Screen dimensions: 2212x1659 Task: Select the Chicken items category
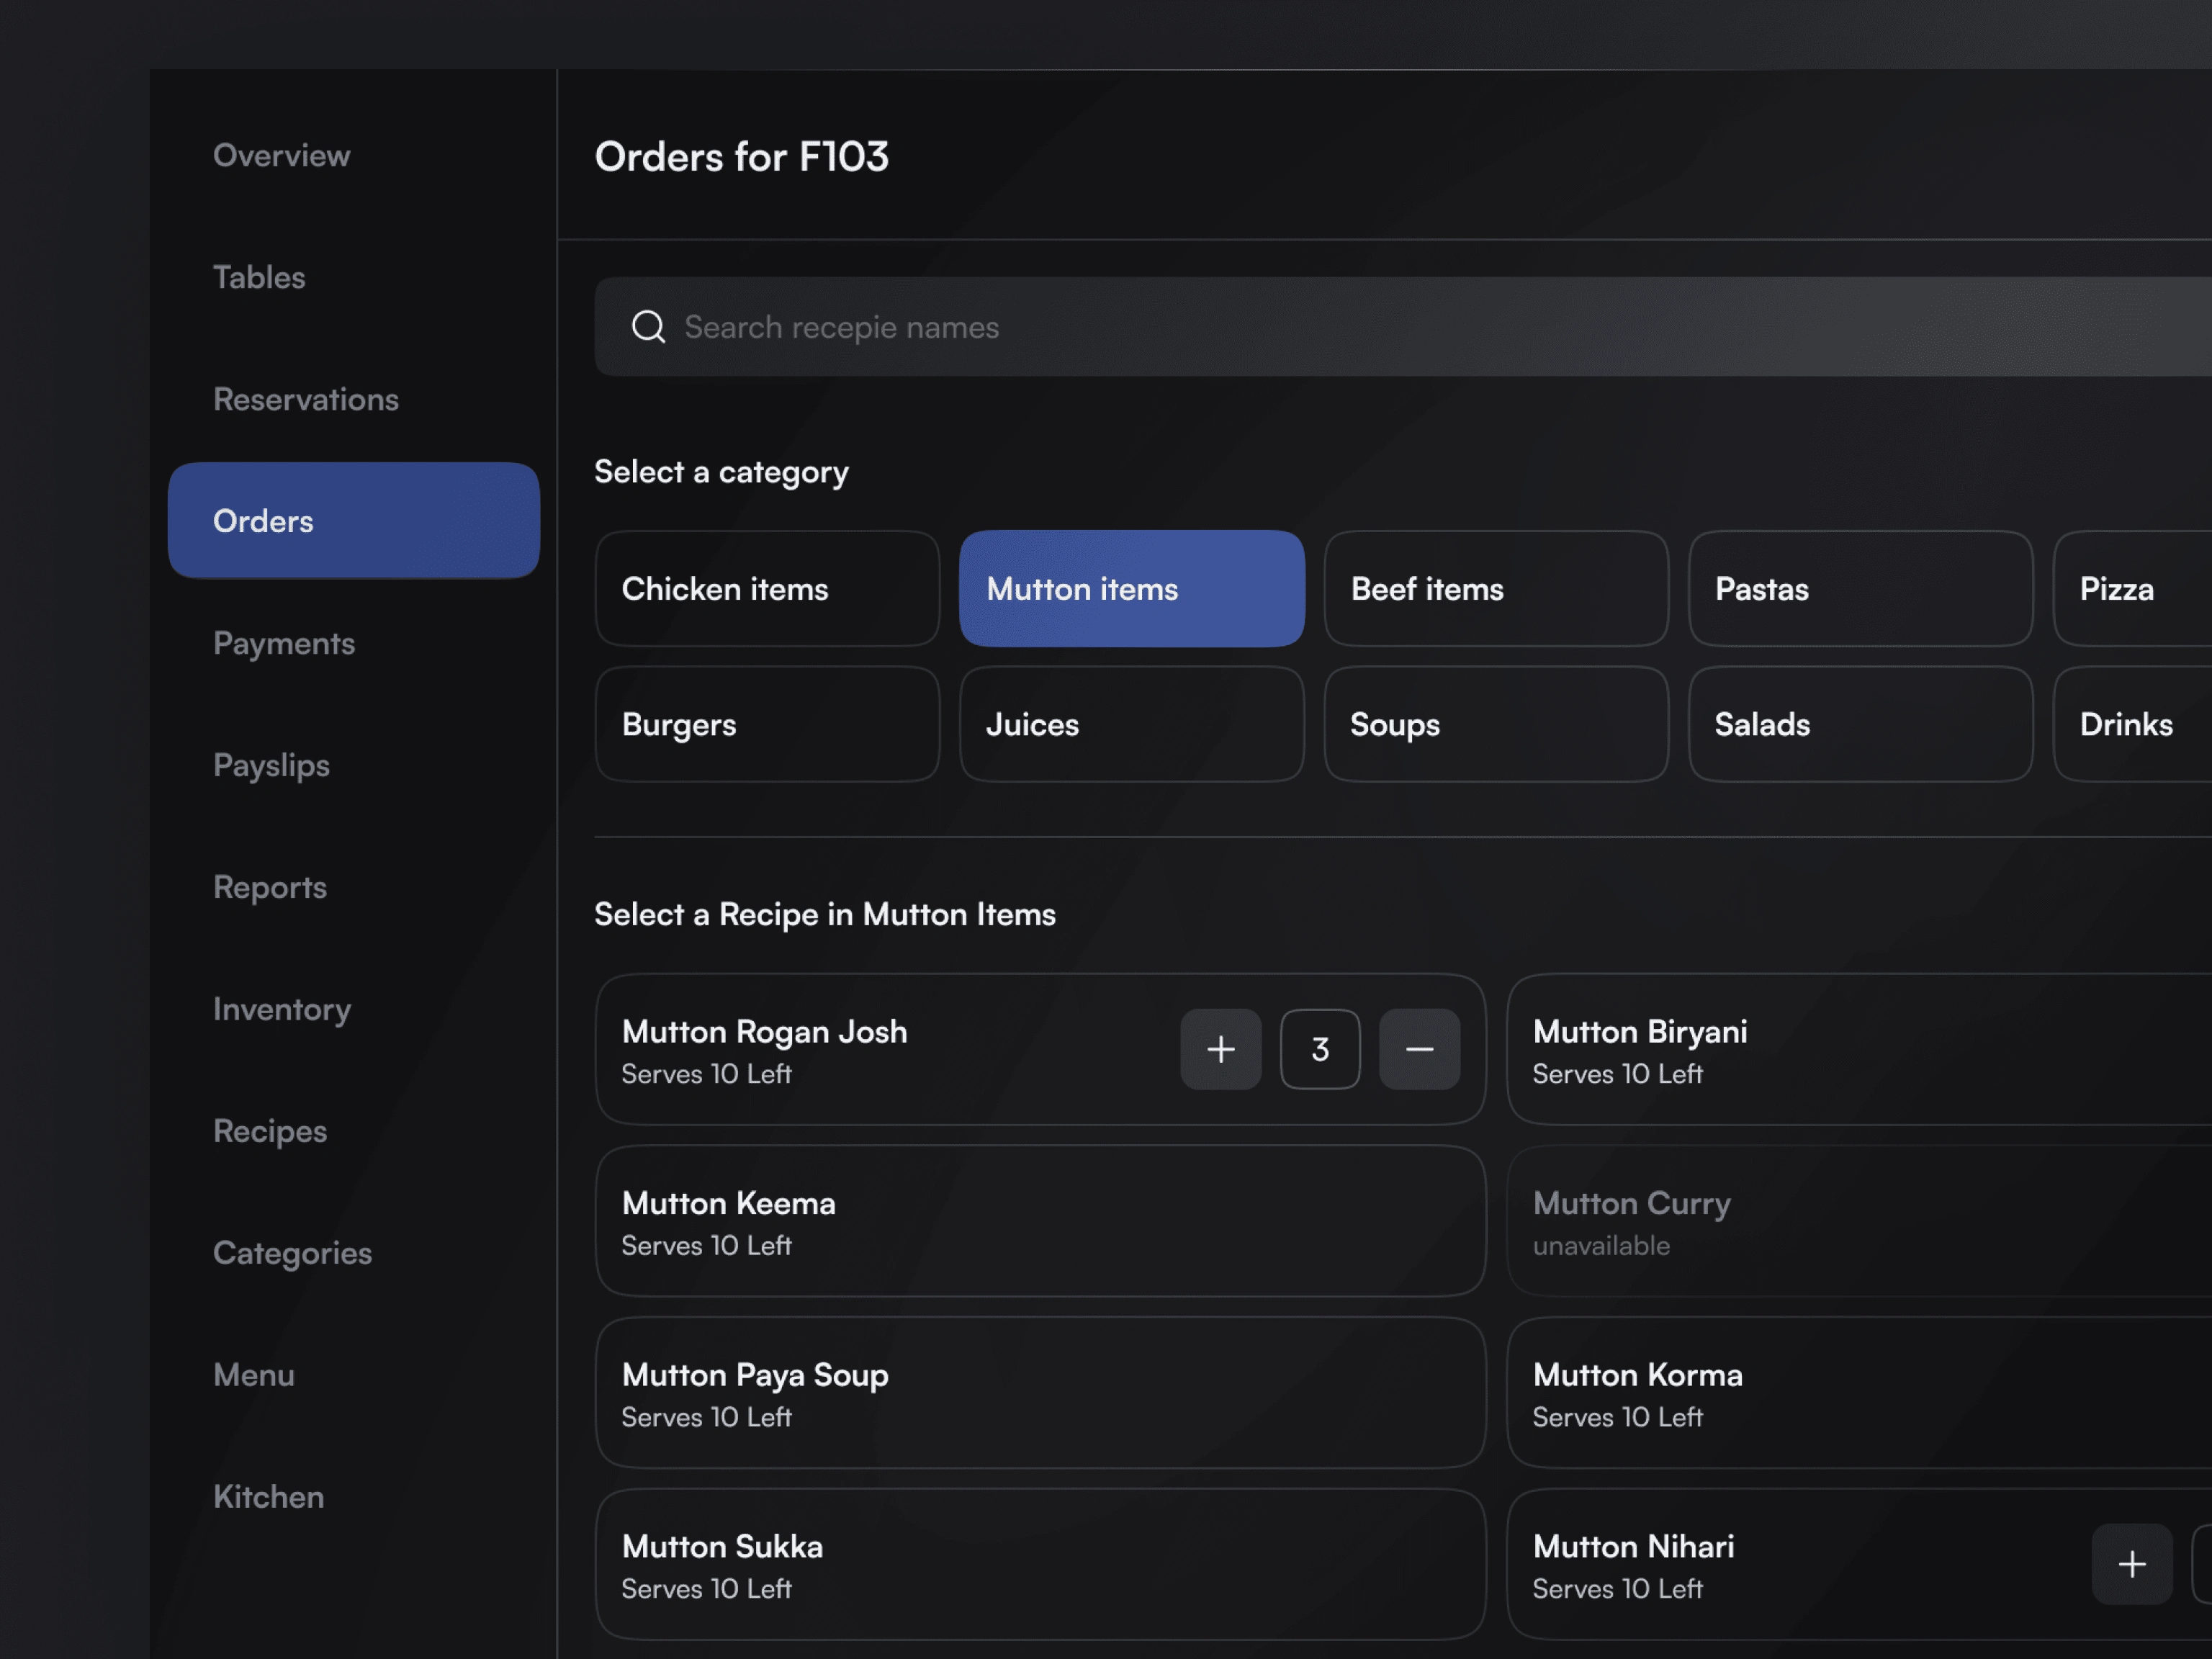[x=767, y=589]
